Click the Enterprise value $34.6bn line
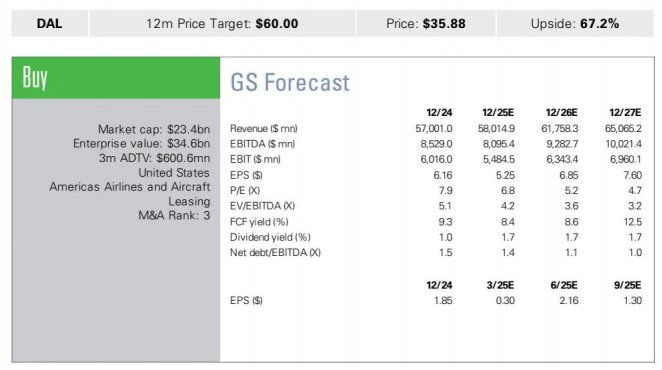 click(141, 144)
